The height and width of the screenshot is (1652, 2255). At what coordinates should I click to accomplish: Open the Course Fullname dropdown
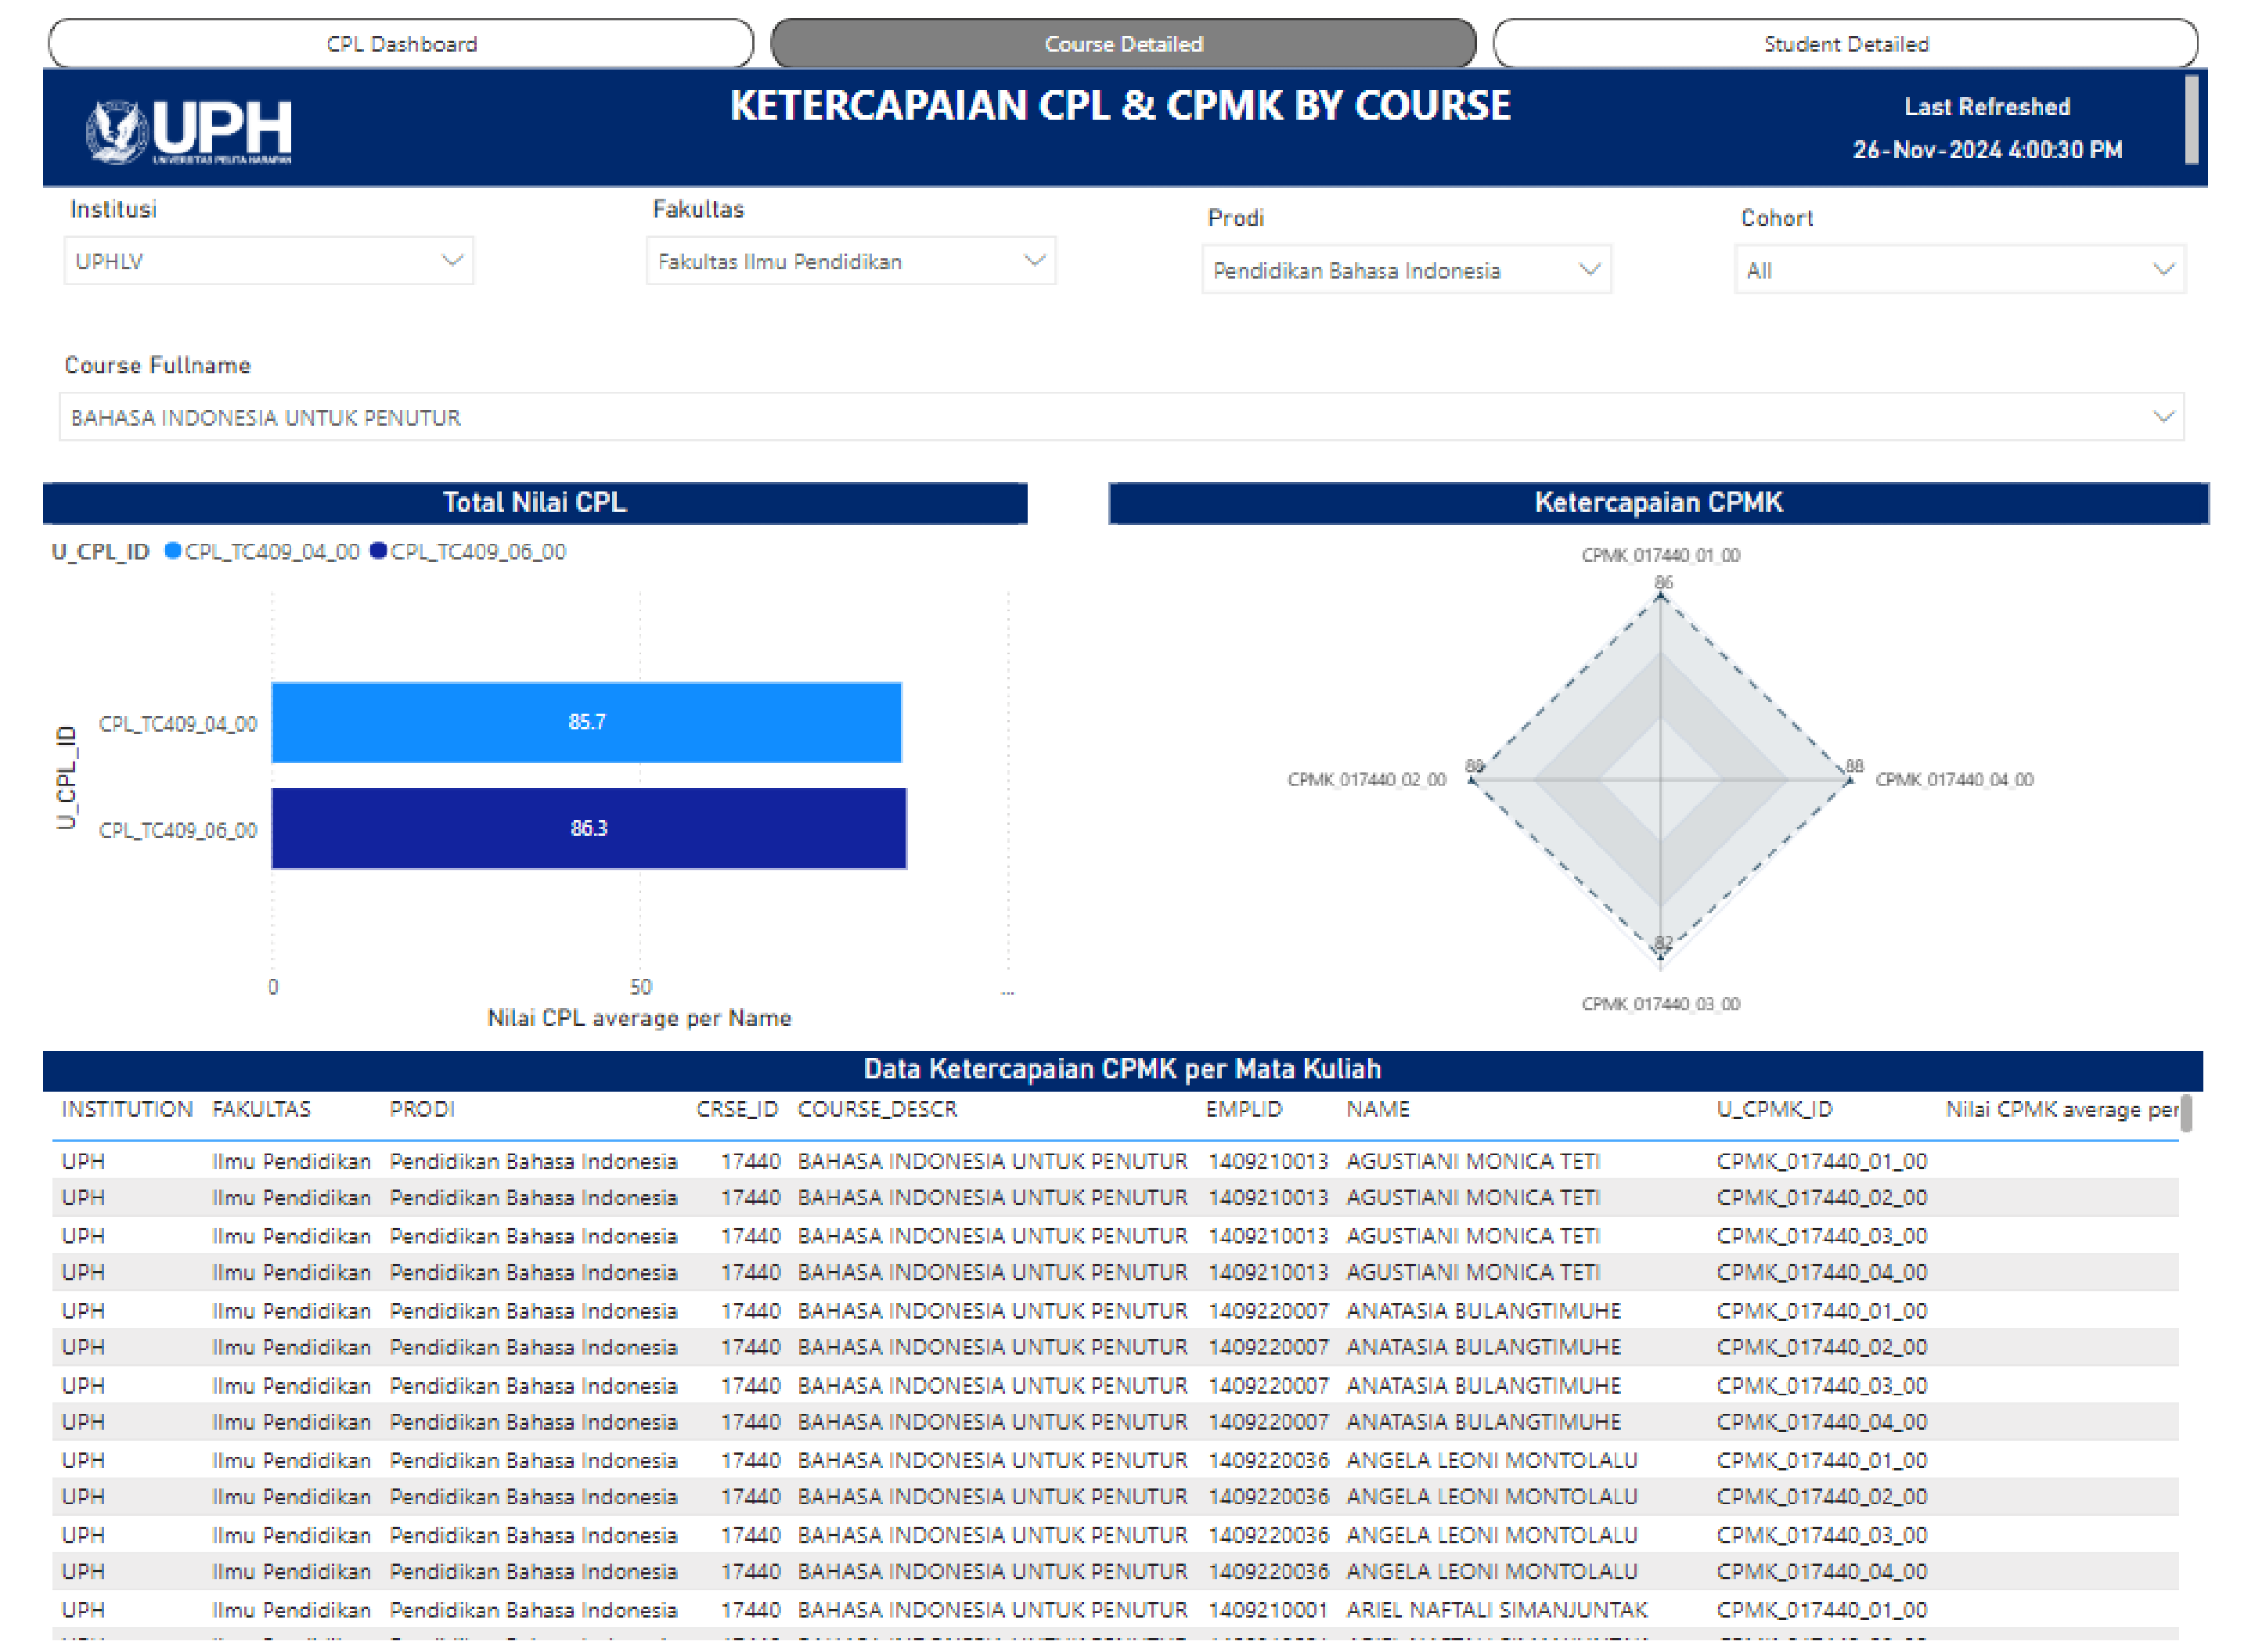click(1121, 417)
